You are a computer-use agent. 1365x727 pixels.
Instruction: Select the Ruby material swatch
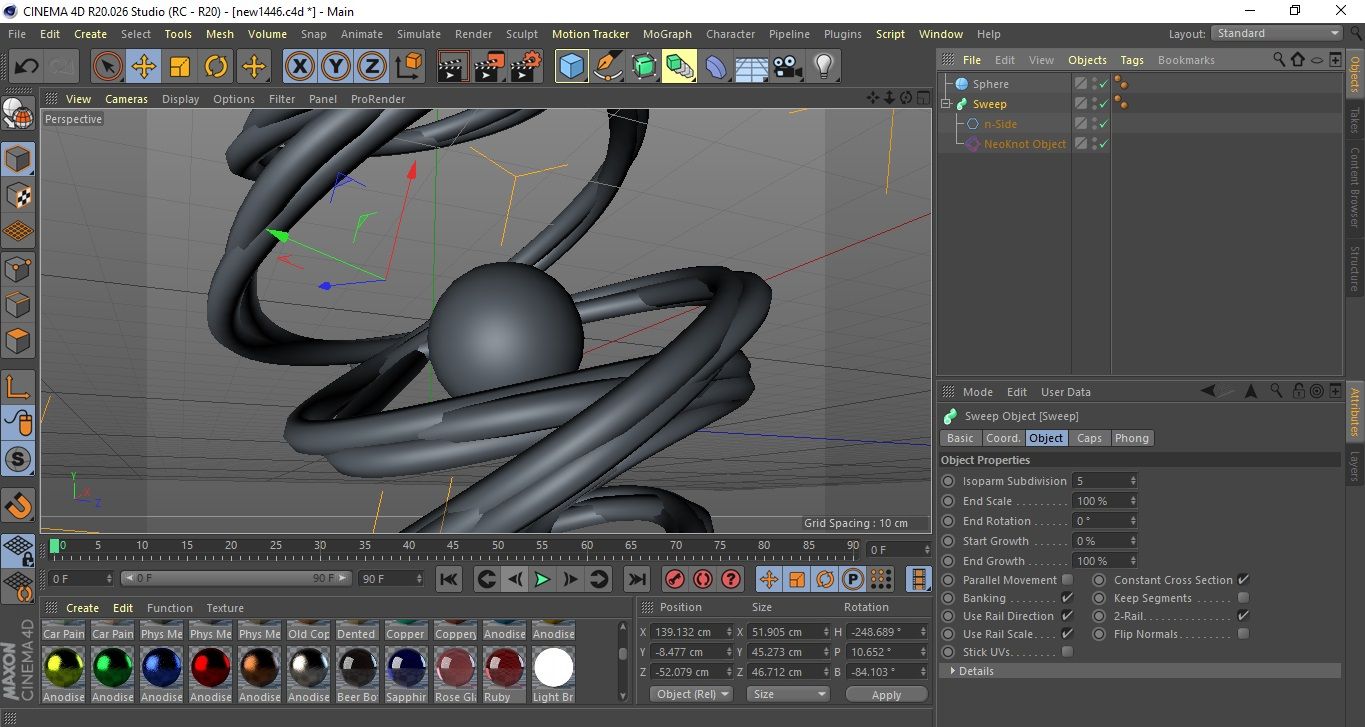504,667
